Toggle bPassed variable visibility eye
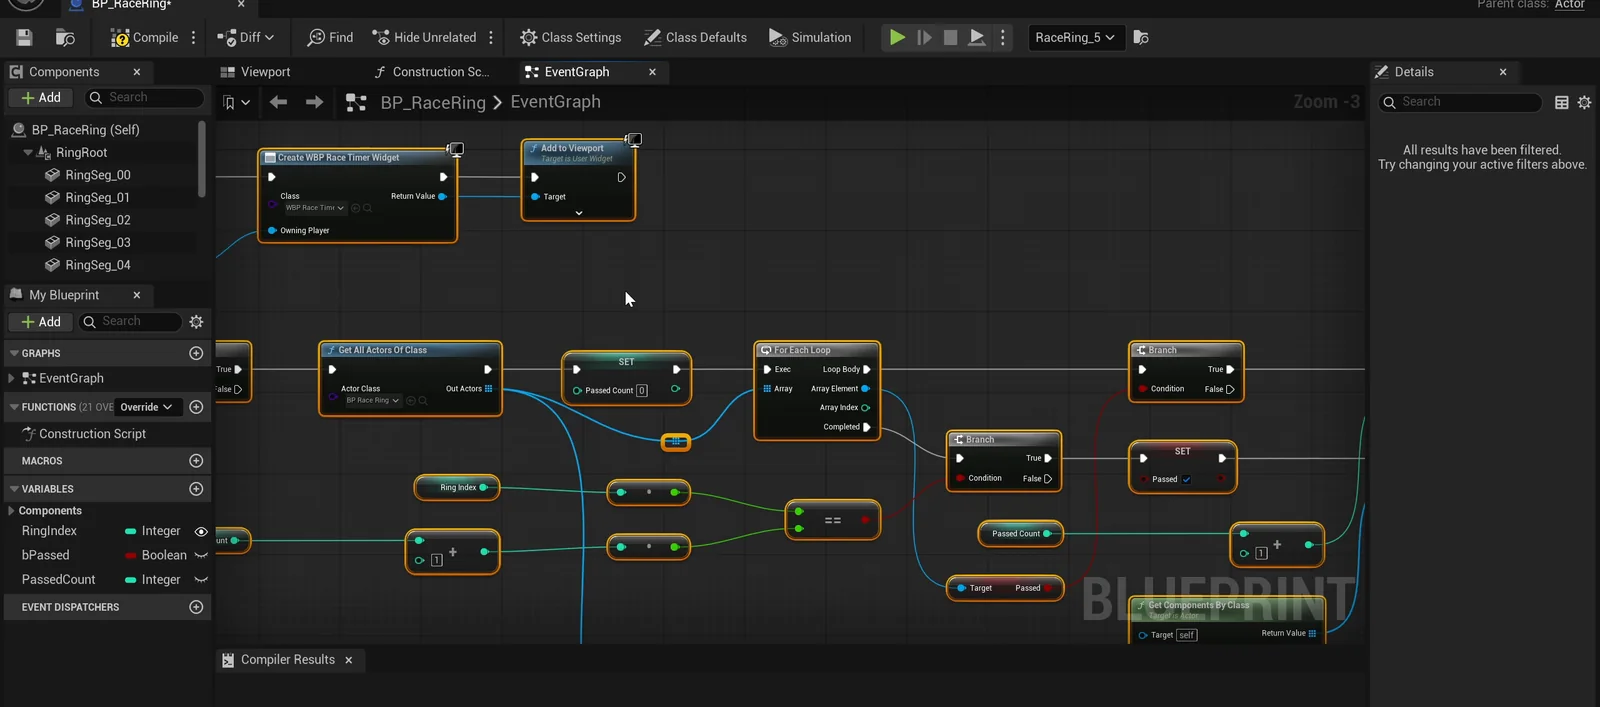 (201, 556)
